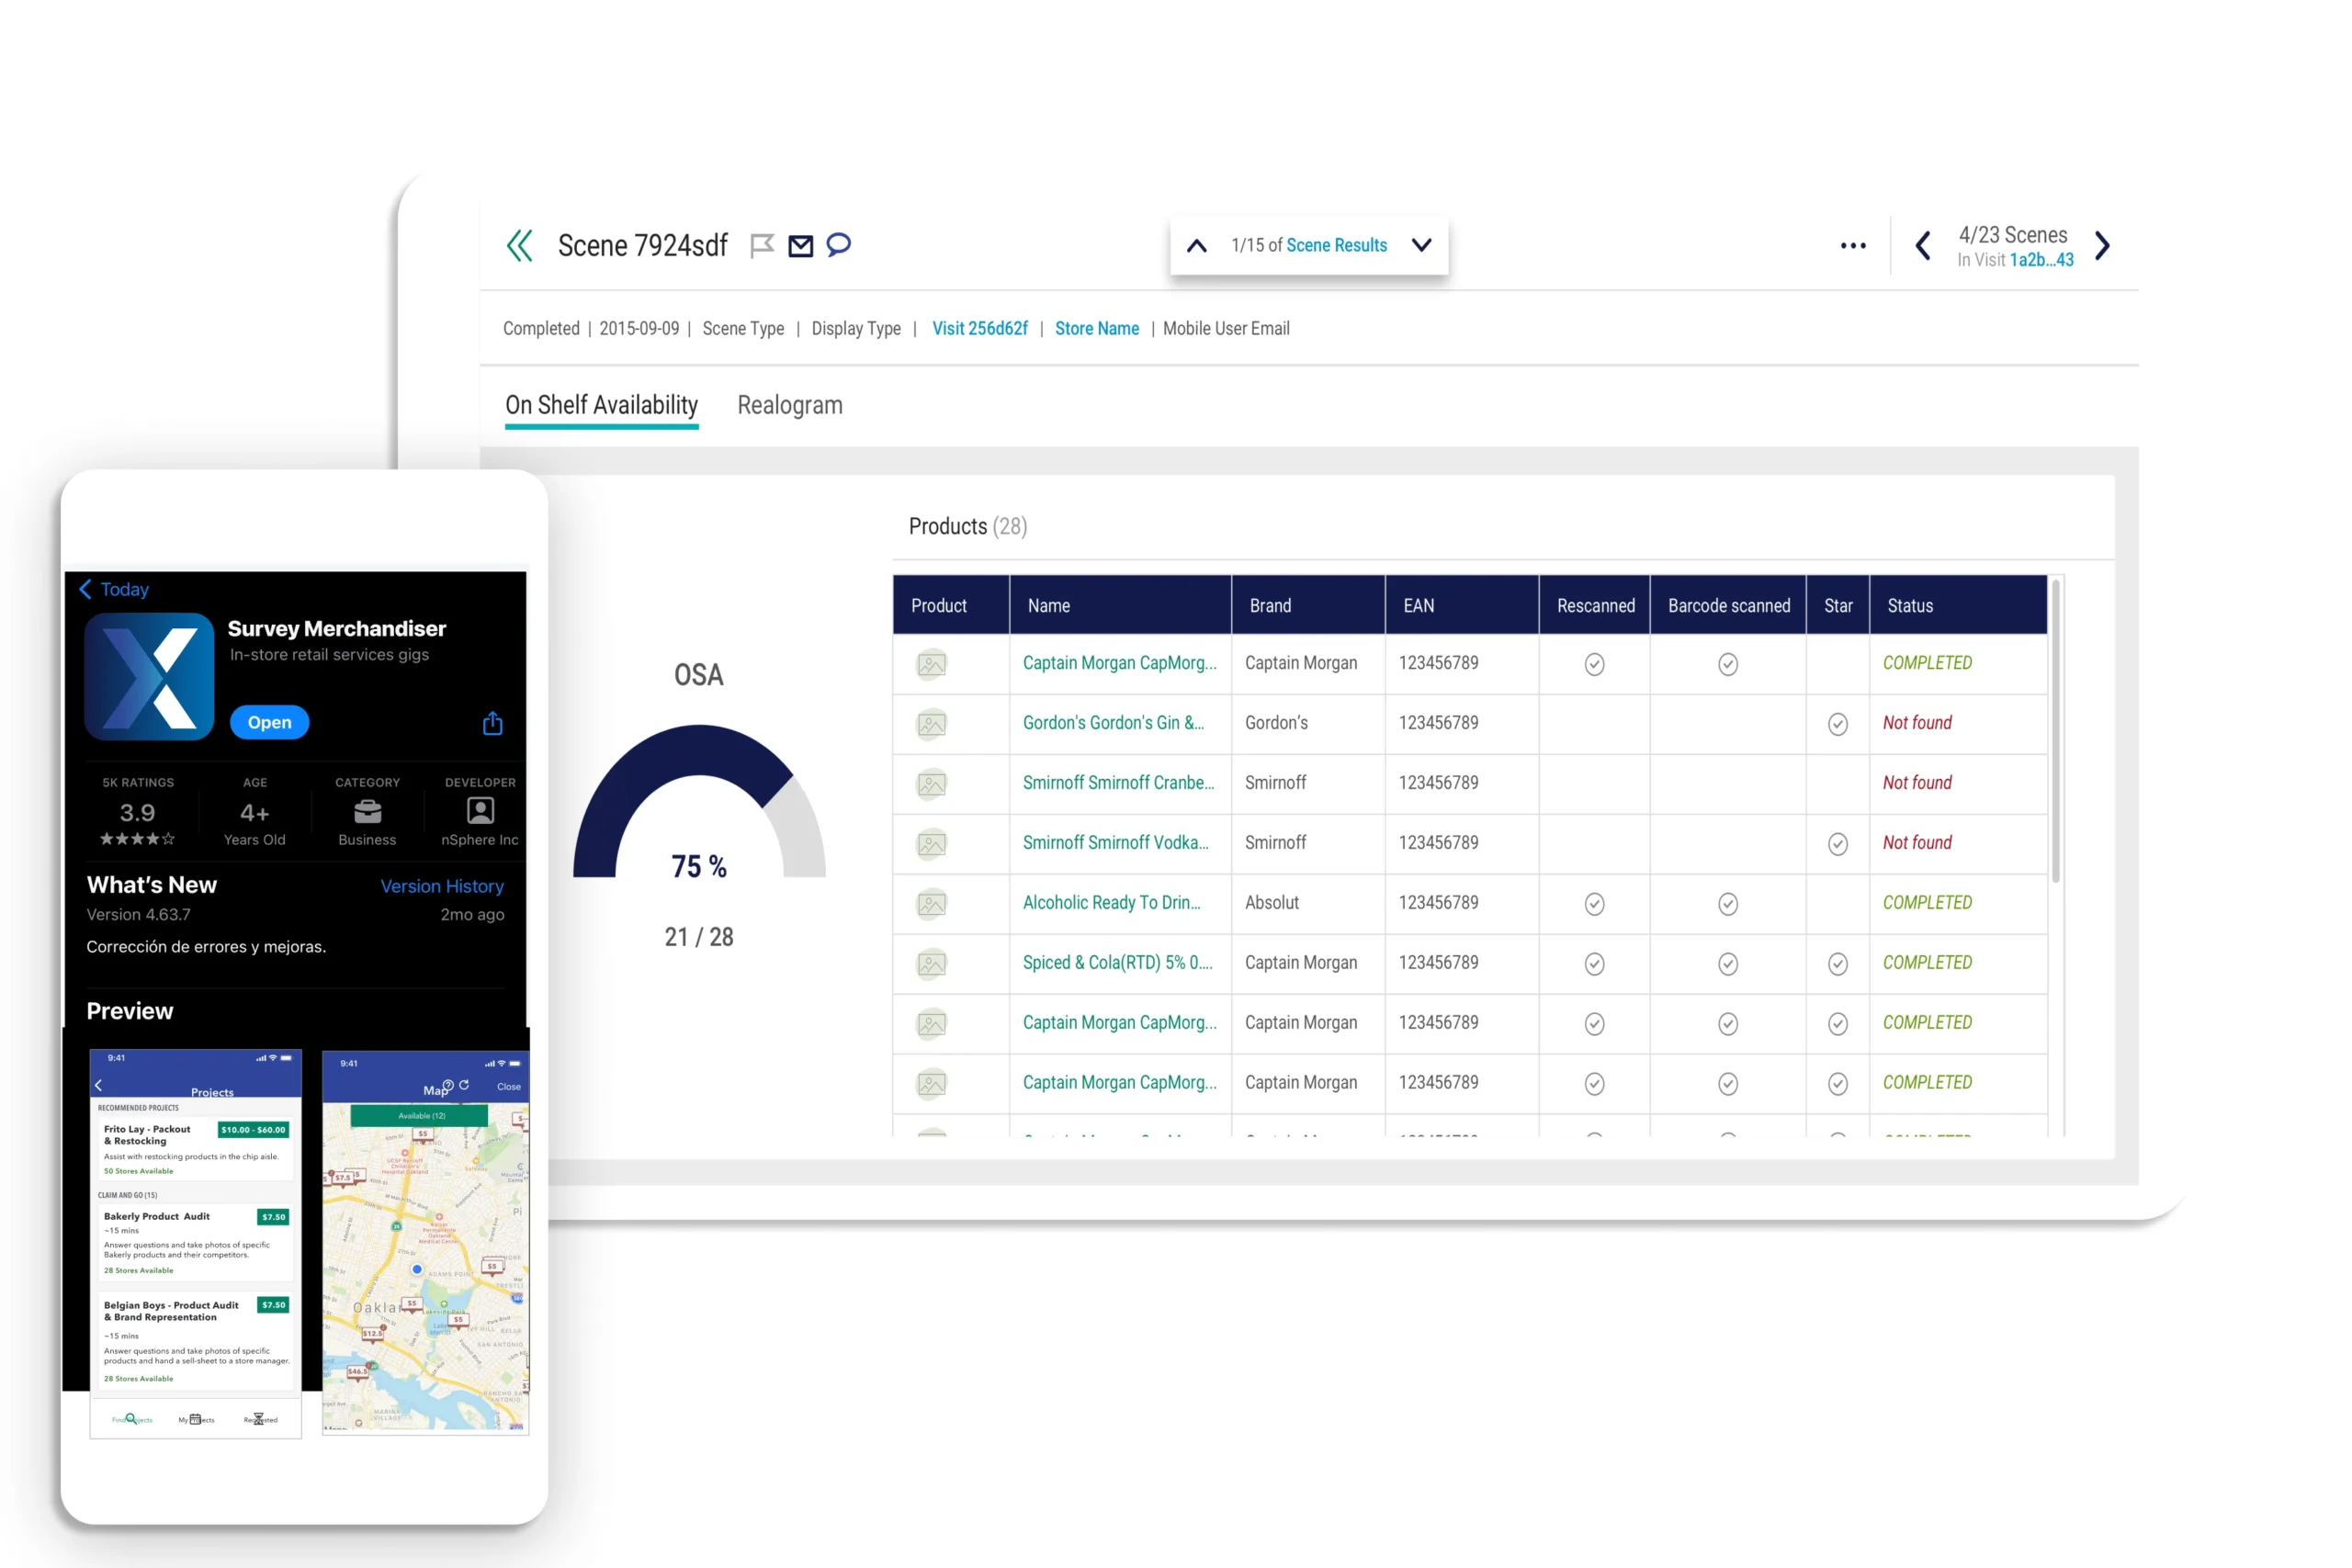Select the On Shelf Availability tab

601,405
